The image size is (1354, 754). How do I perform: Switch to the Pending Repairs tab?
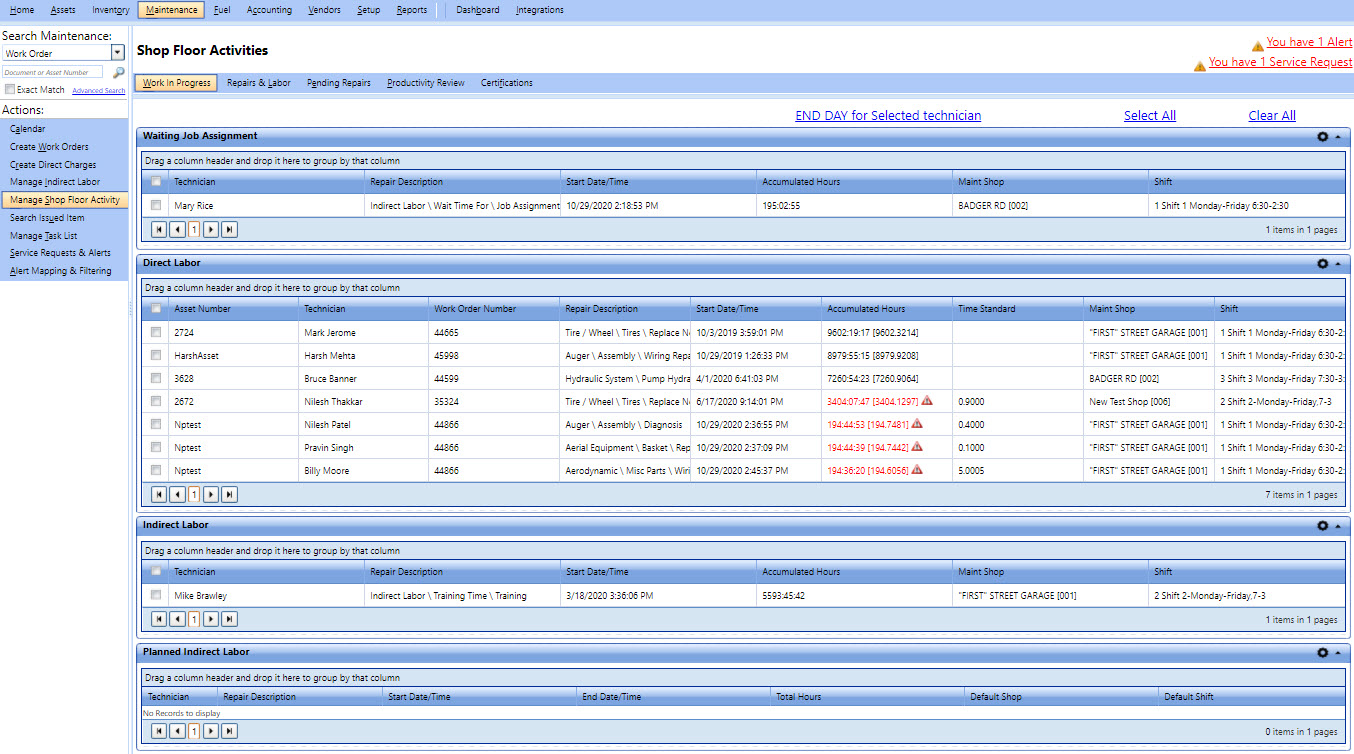click(338, 83)
